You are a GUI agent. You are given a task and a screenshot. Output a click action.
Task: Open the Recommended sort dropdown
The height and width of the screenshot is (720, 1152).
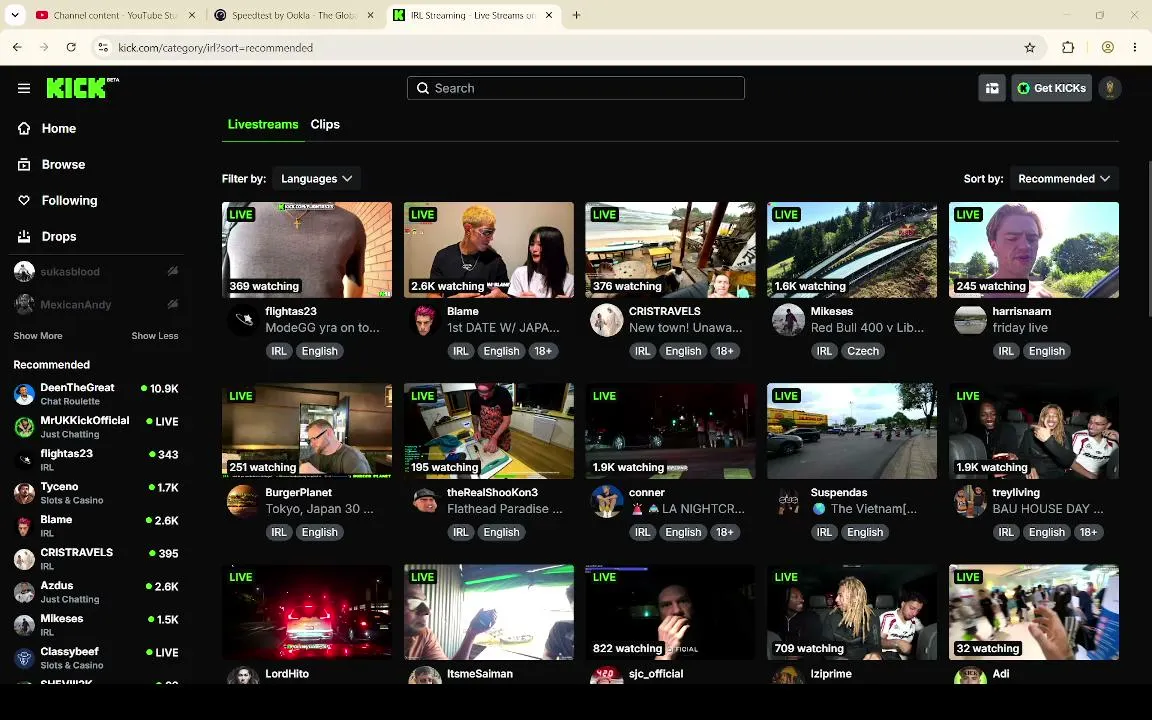click(1064, 179)
